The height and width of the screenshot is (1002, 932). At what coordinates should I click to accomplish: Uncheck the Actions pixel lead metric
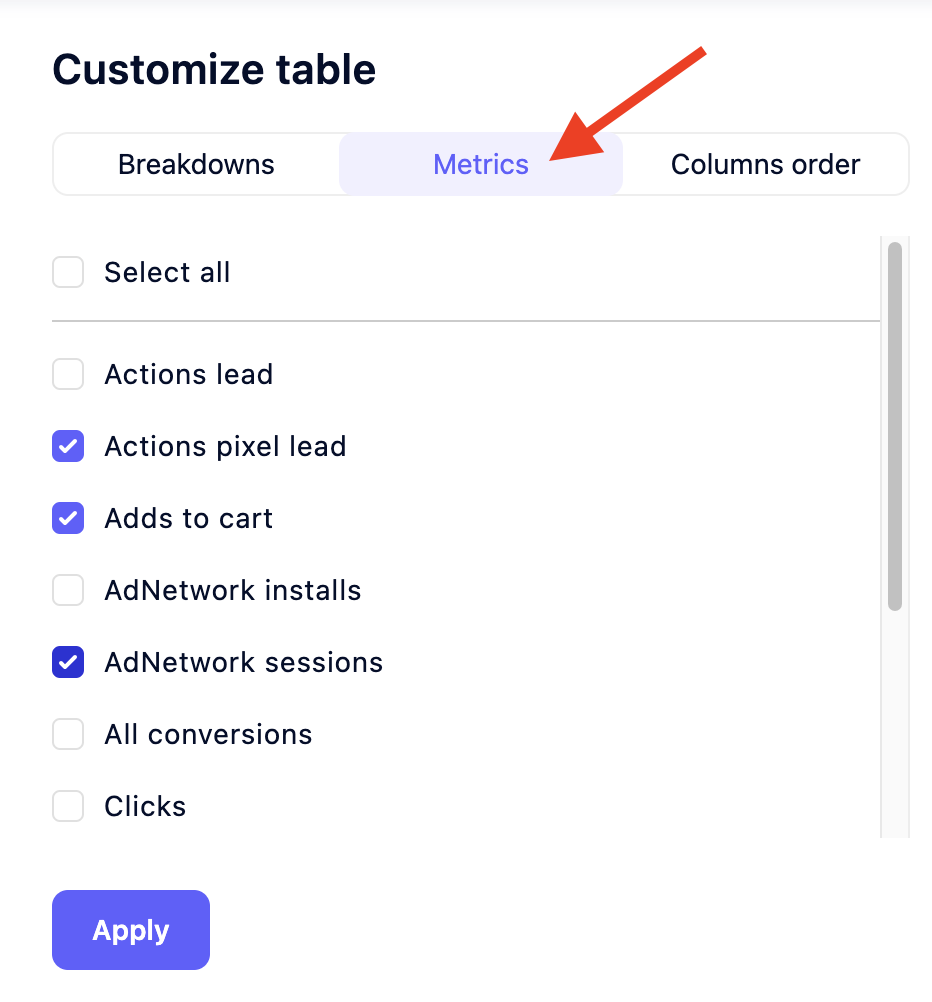68,446
